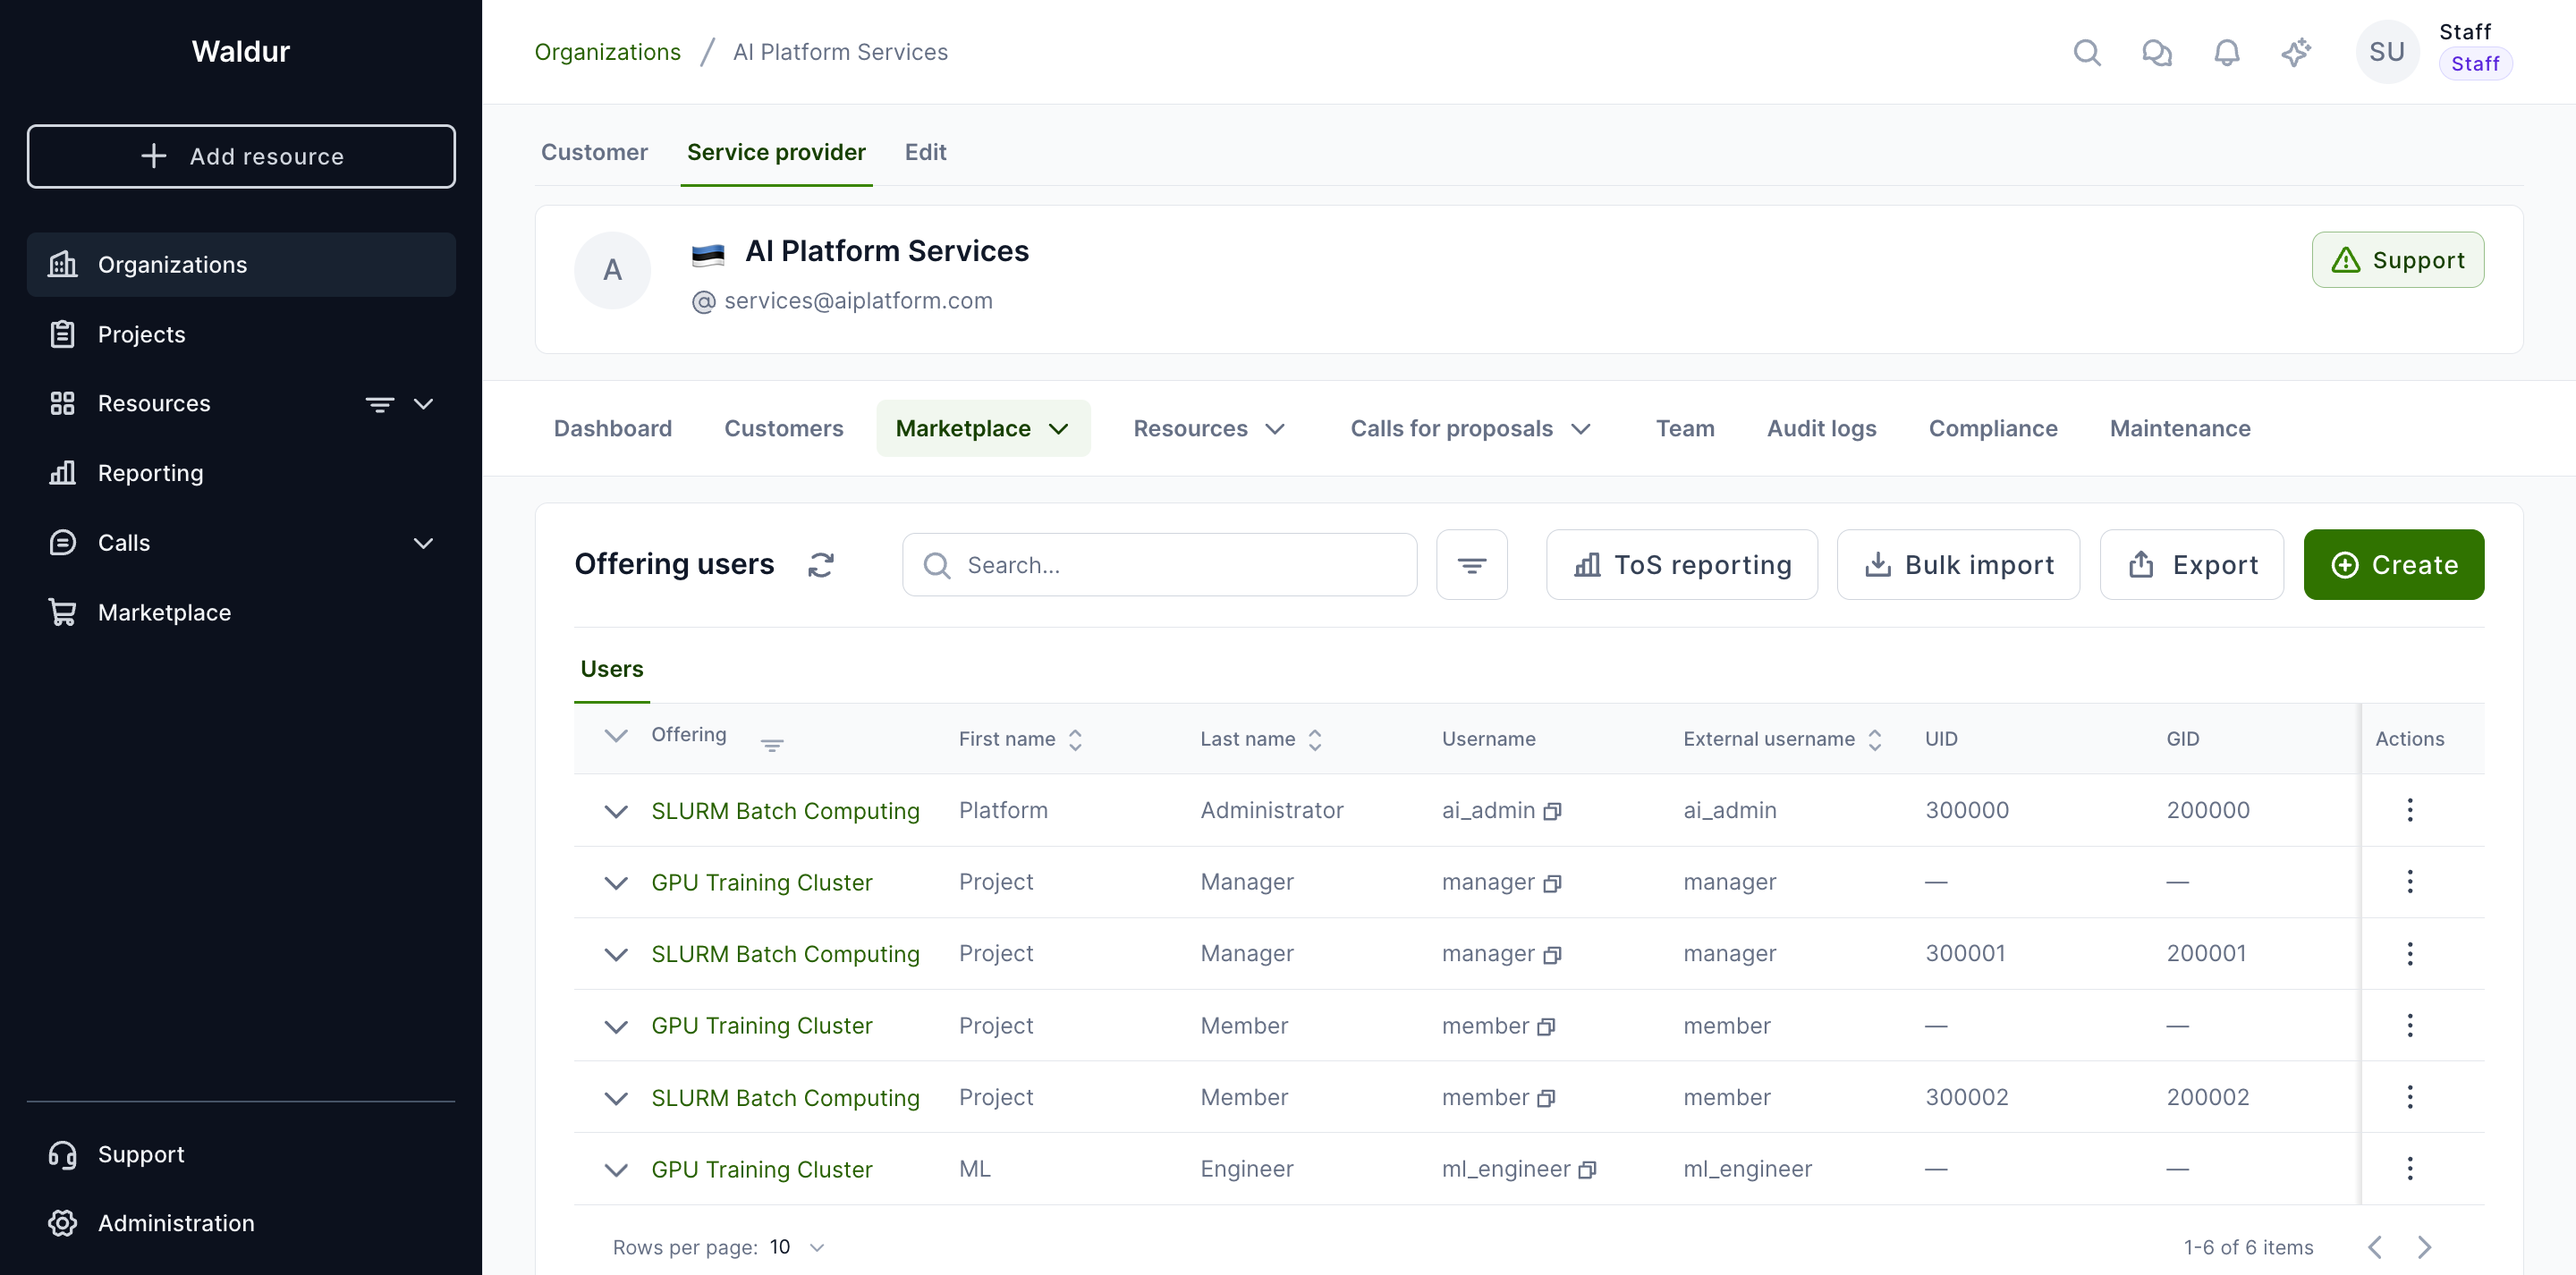Open GPU Training Cluster link in ml_engineer row
2576x1275 pixels.
pos(761,1170)
